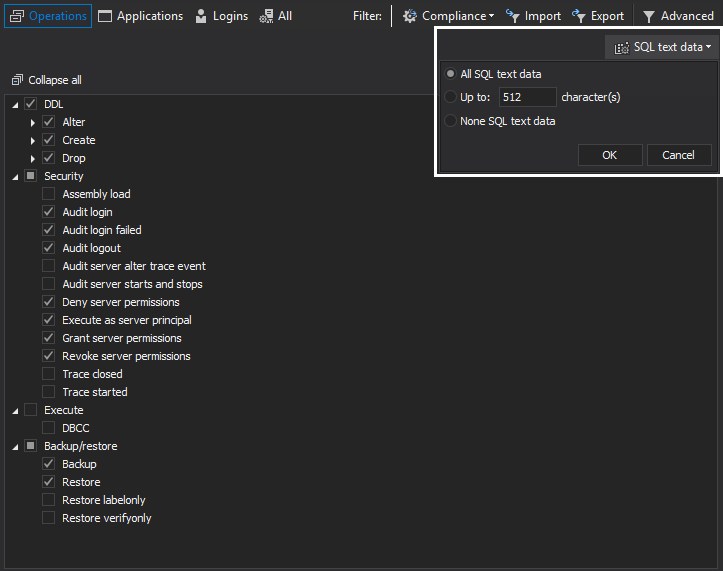The width and height of the screenshot is (723, 571).
Task: Select the 'Execute as server principal' label
Action: point(127,320)
